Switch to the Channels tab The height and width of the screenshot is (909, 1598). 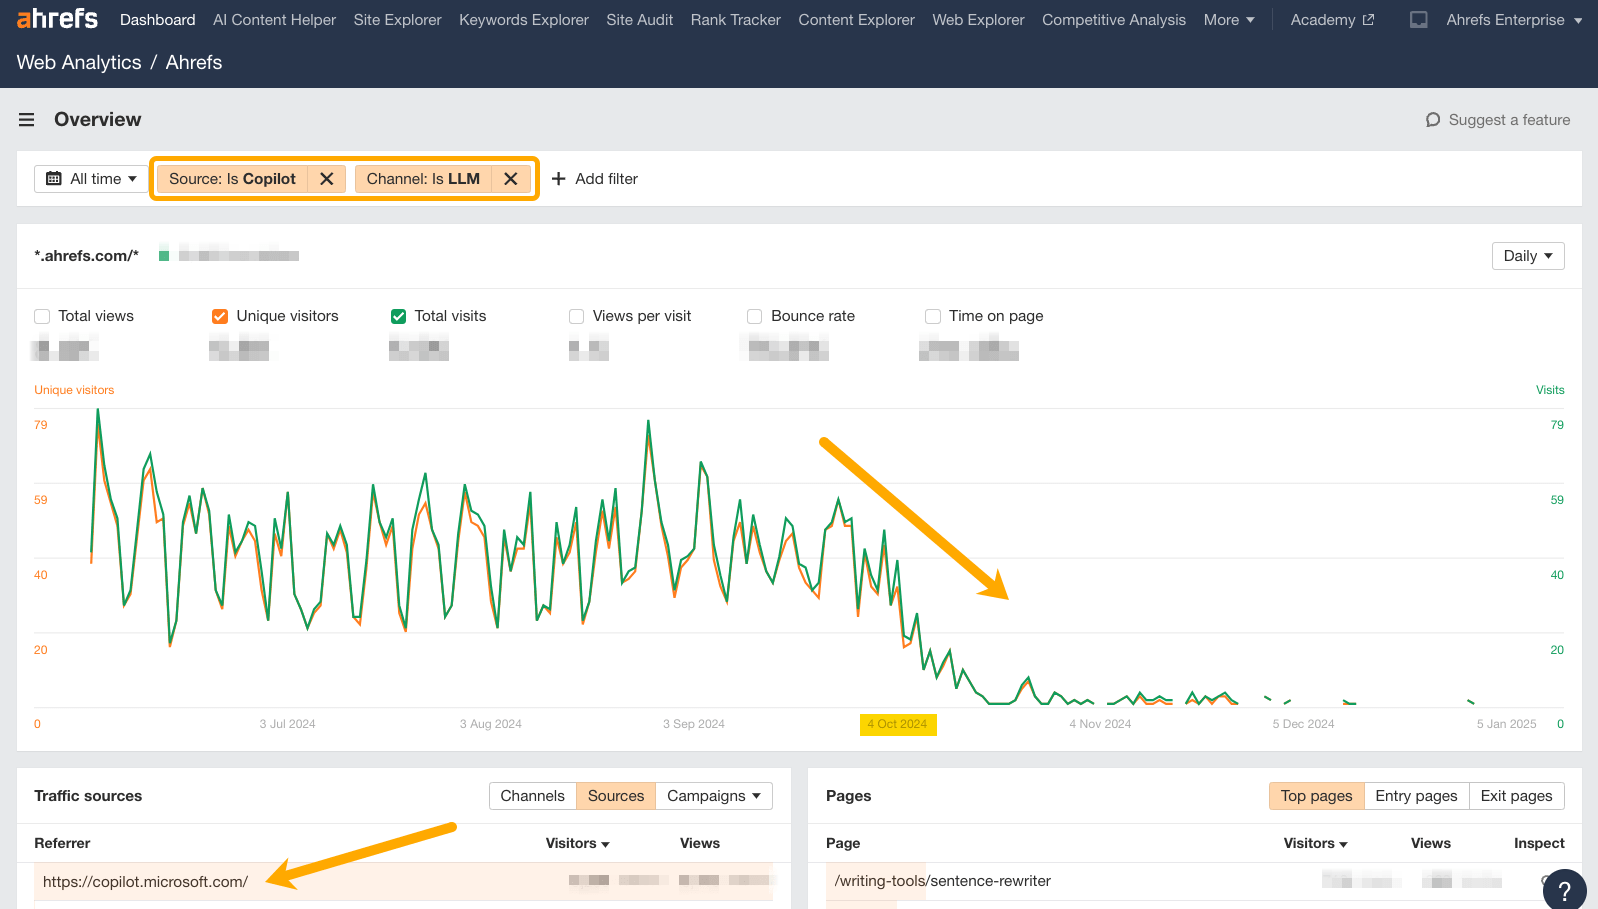click(532, 796)
